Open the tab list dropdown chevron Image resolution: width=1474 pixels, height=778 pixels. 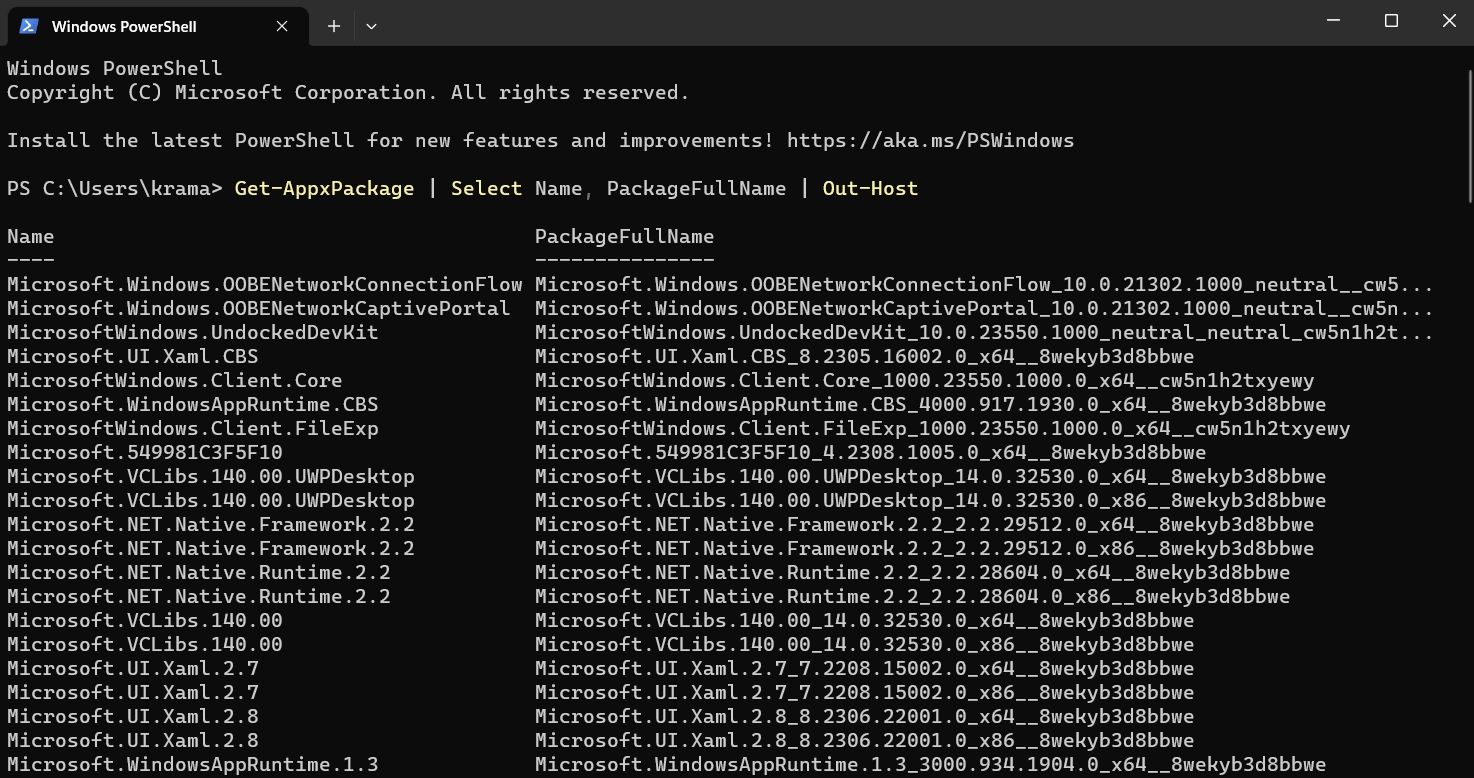[x=371, y=26]
